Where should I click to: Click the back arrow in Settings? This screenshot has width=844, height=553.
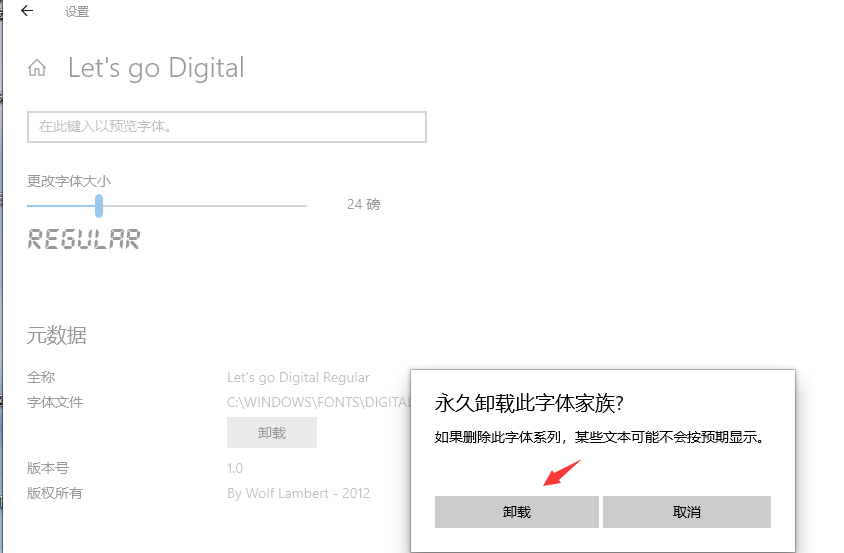[x=27, y=11]
